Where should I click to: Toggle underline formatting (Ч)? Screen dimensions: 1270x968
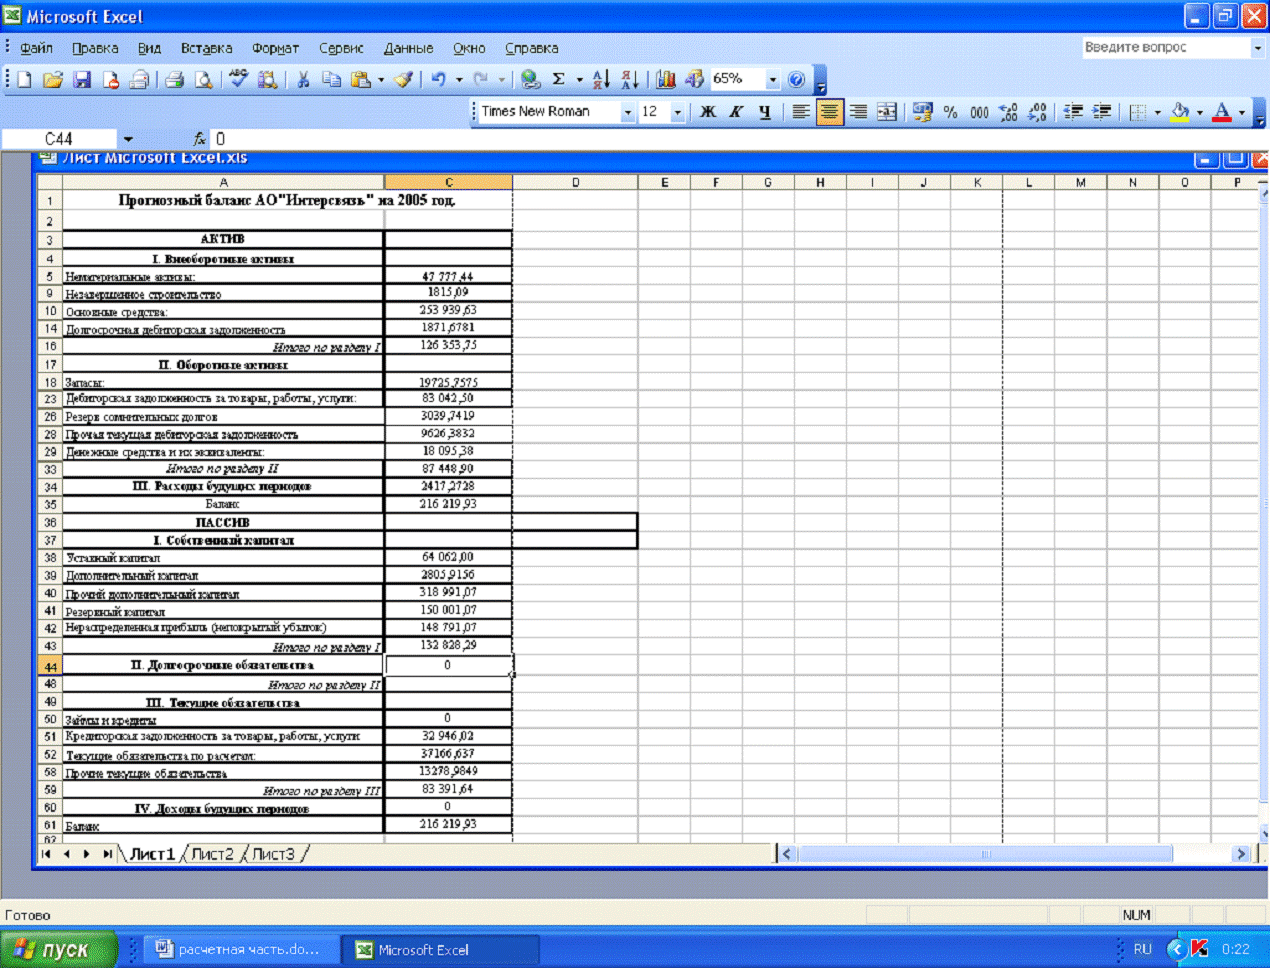[763, 111]
